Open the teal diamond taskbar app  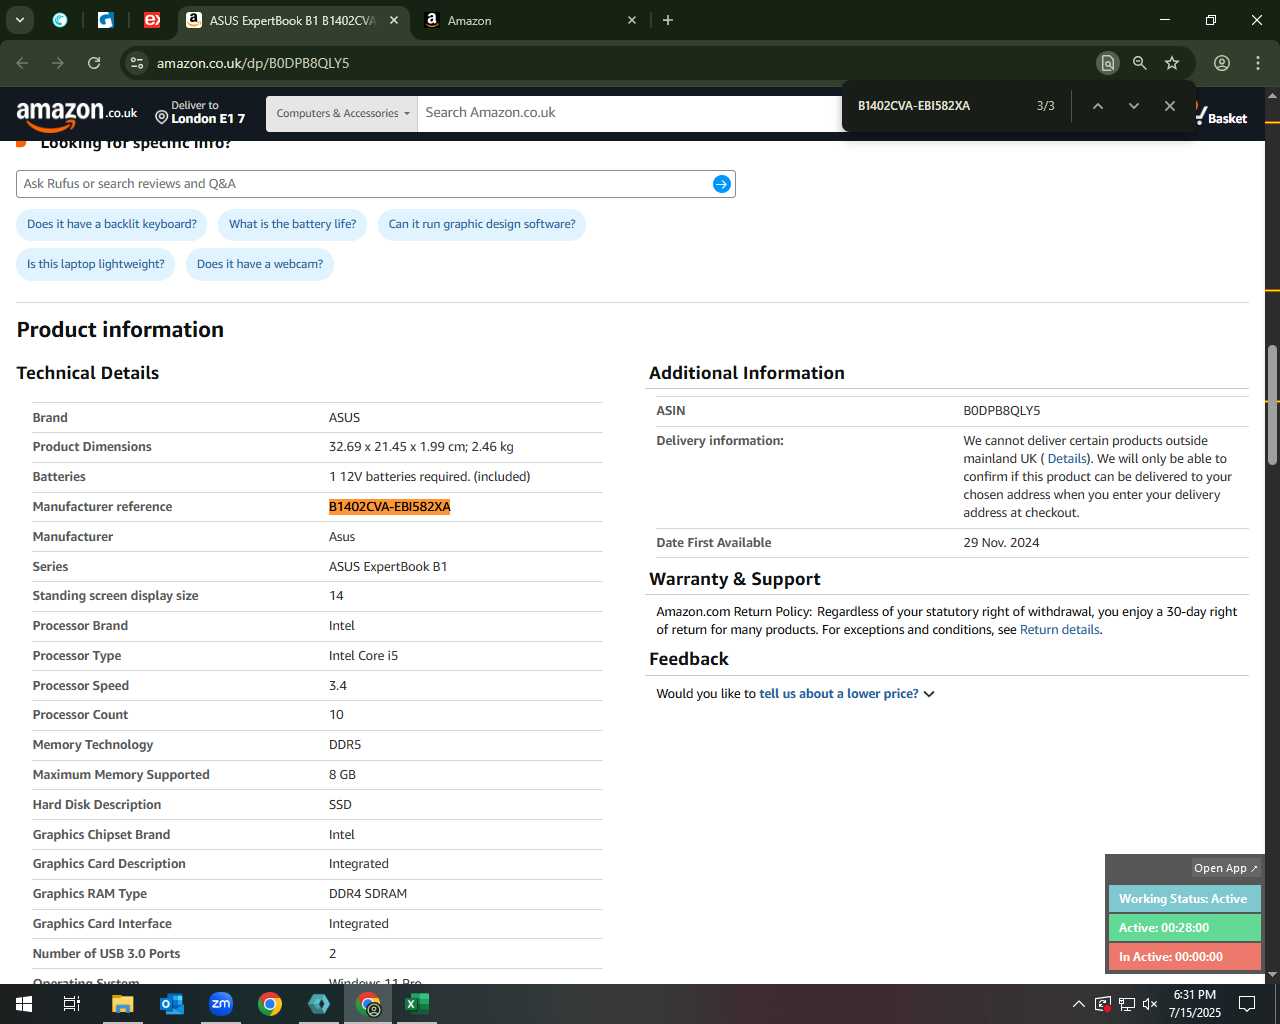(319, 1004)
